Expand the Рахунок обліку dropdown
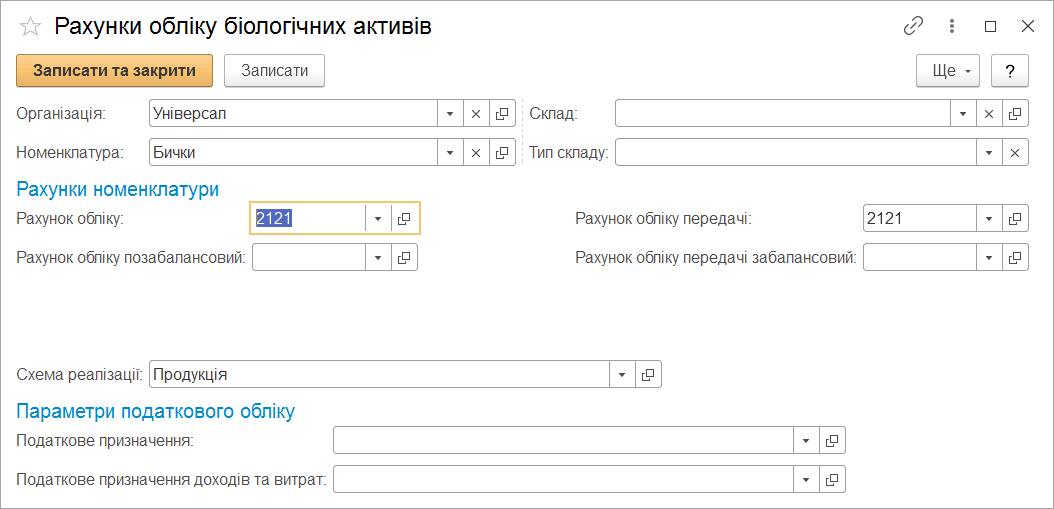Image resolution: width=1054 pixels, height=509 pixels. (378, 219)
